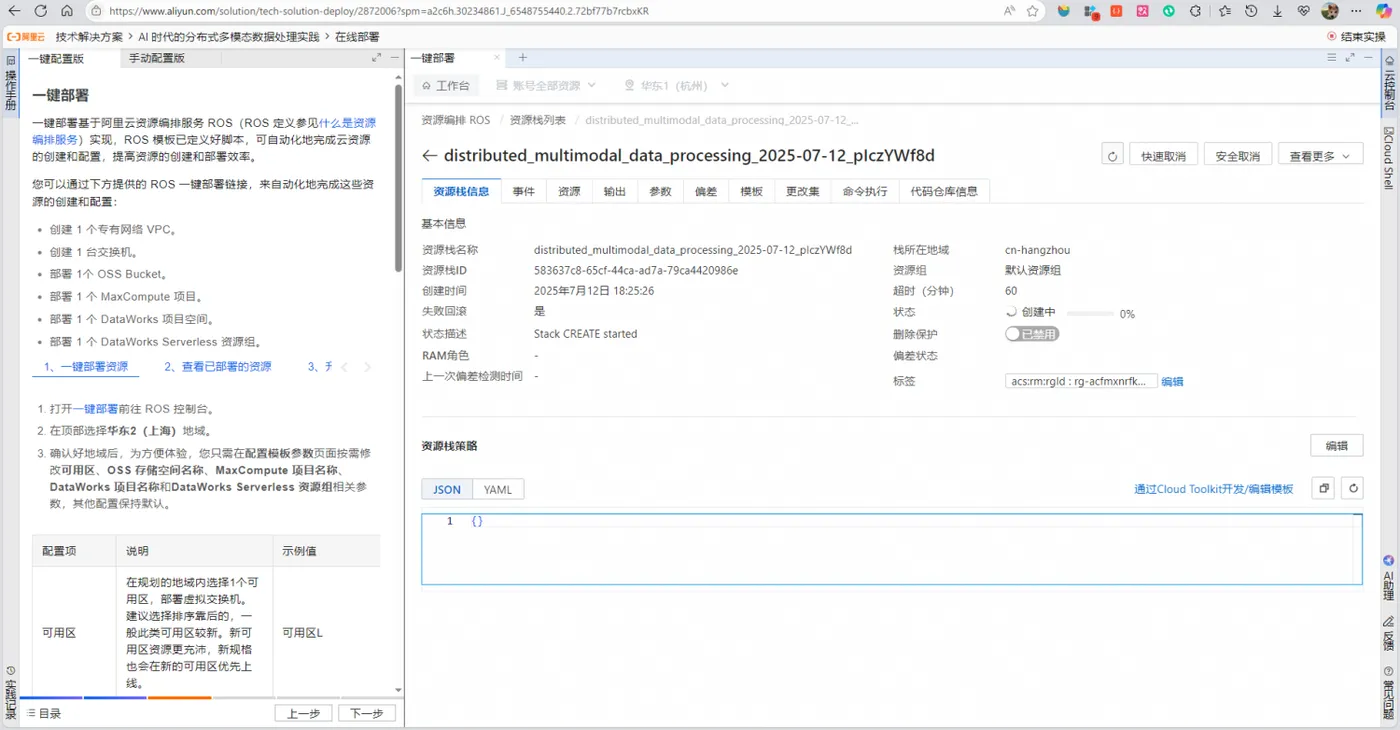Screen dimensions: 1400x730
Task: Add a new console tab with the plus icon
Action: [522, 58]
